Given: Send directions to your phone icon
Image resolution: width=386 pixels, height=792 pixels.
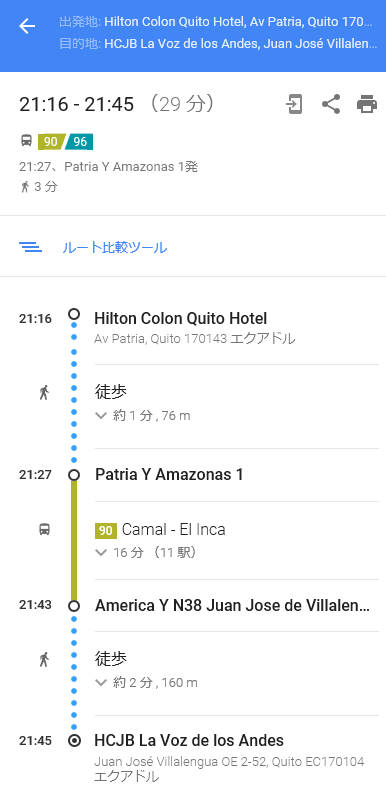Looking at the screenshot, I should (x=294, y=105).
